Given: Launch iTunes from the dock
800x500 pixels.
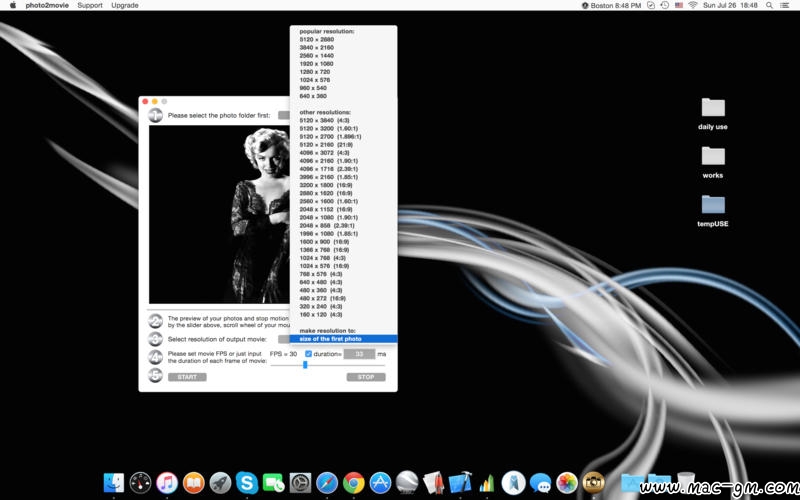Looking at the screenshot, I should (x=167, y=482).
